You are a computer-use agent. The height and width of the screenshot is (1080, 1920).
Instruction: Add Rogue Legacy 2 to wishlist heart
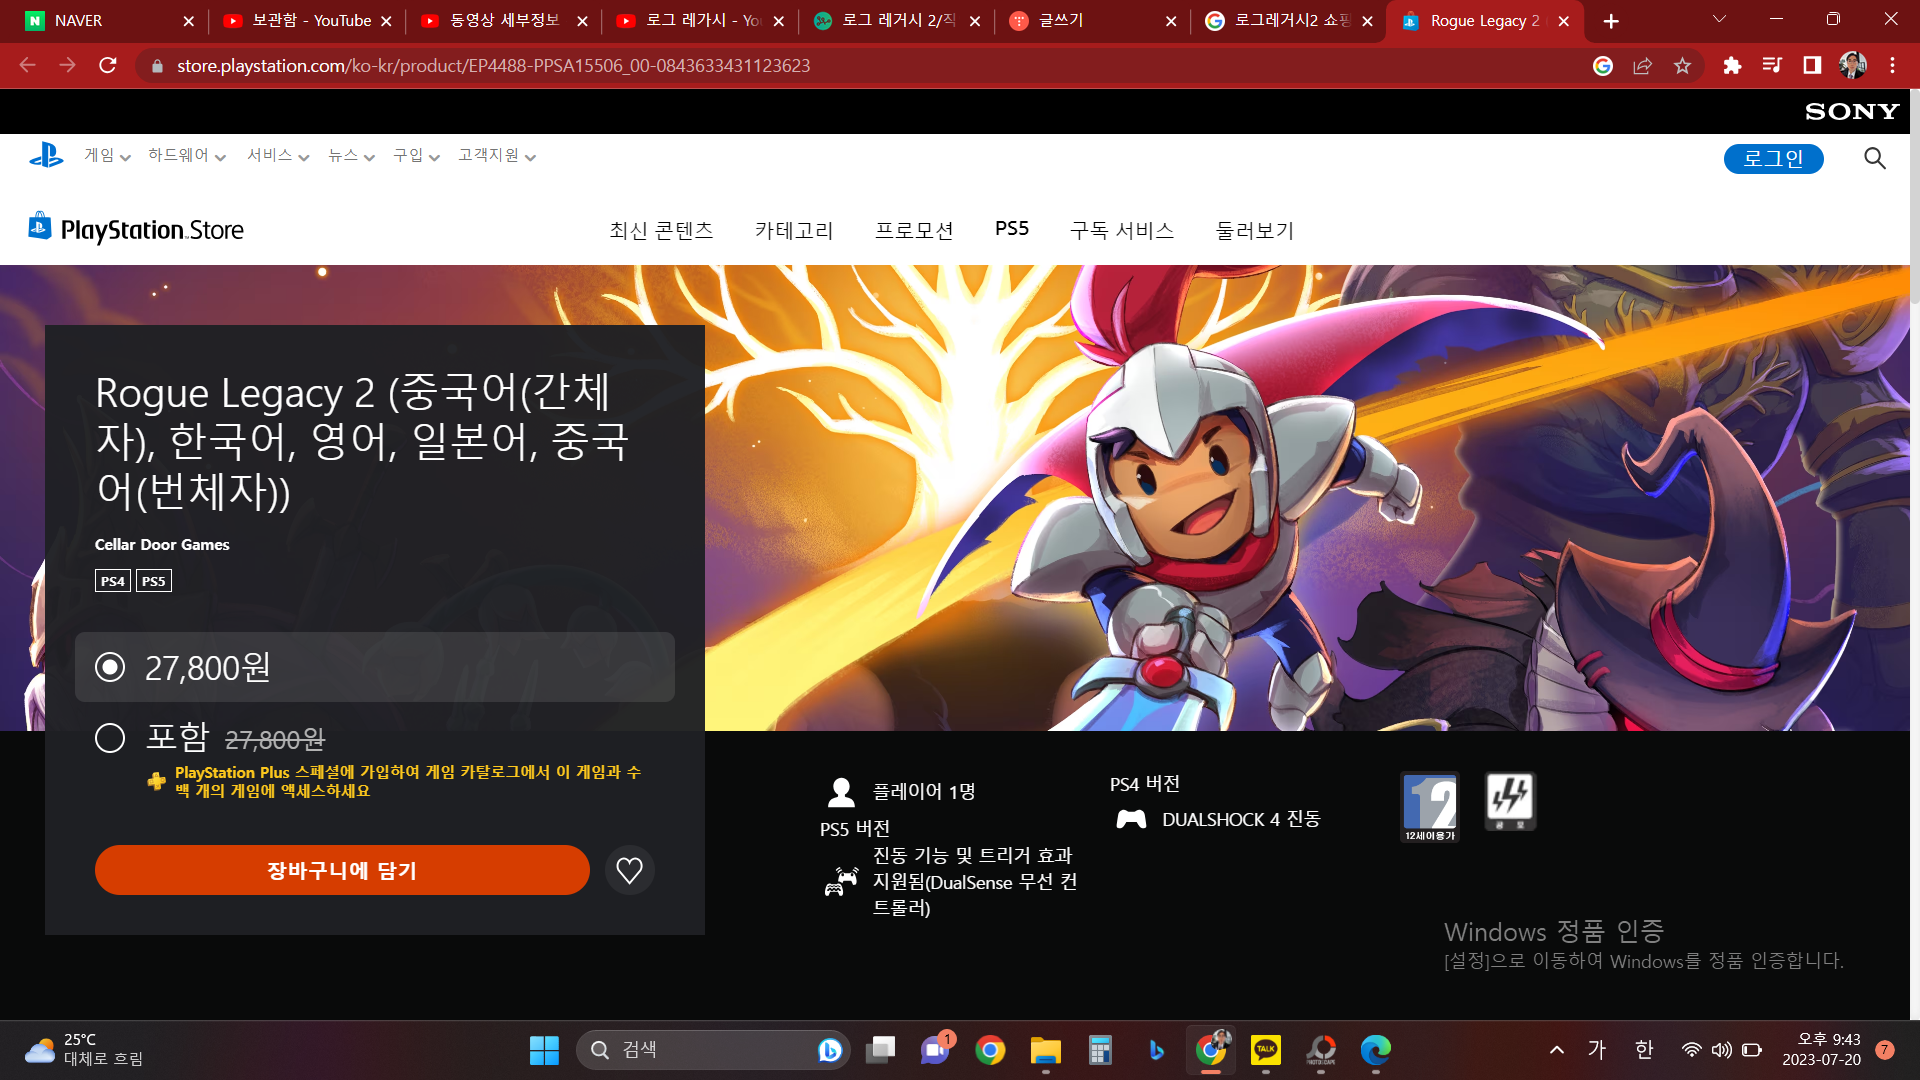click(630, 870)
